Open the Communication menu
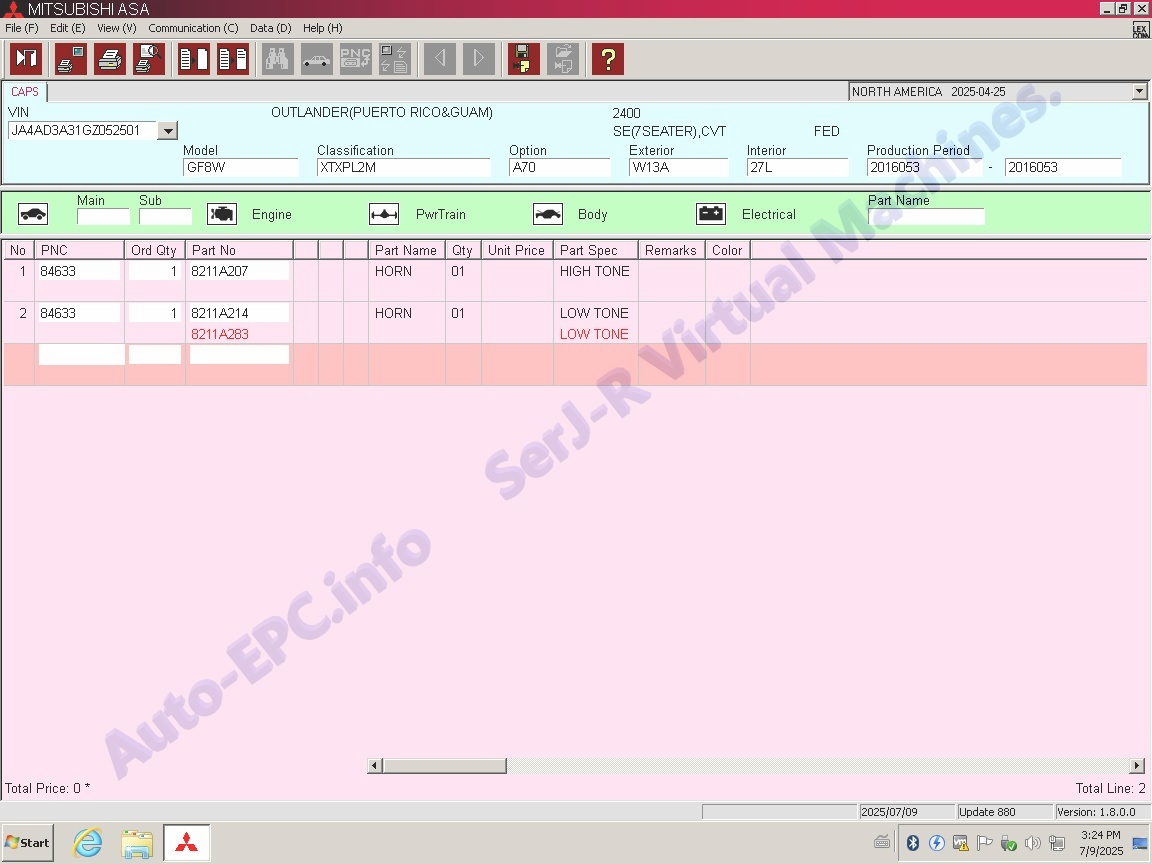This screenshot has height=864, width=1152. tap(193, 28)
